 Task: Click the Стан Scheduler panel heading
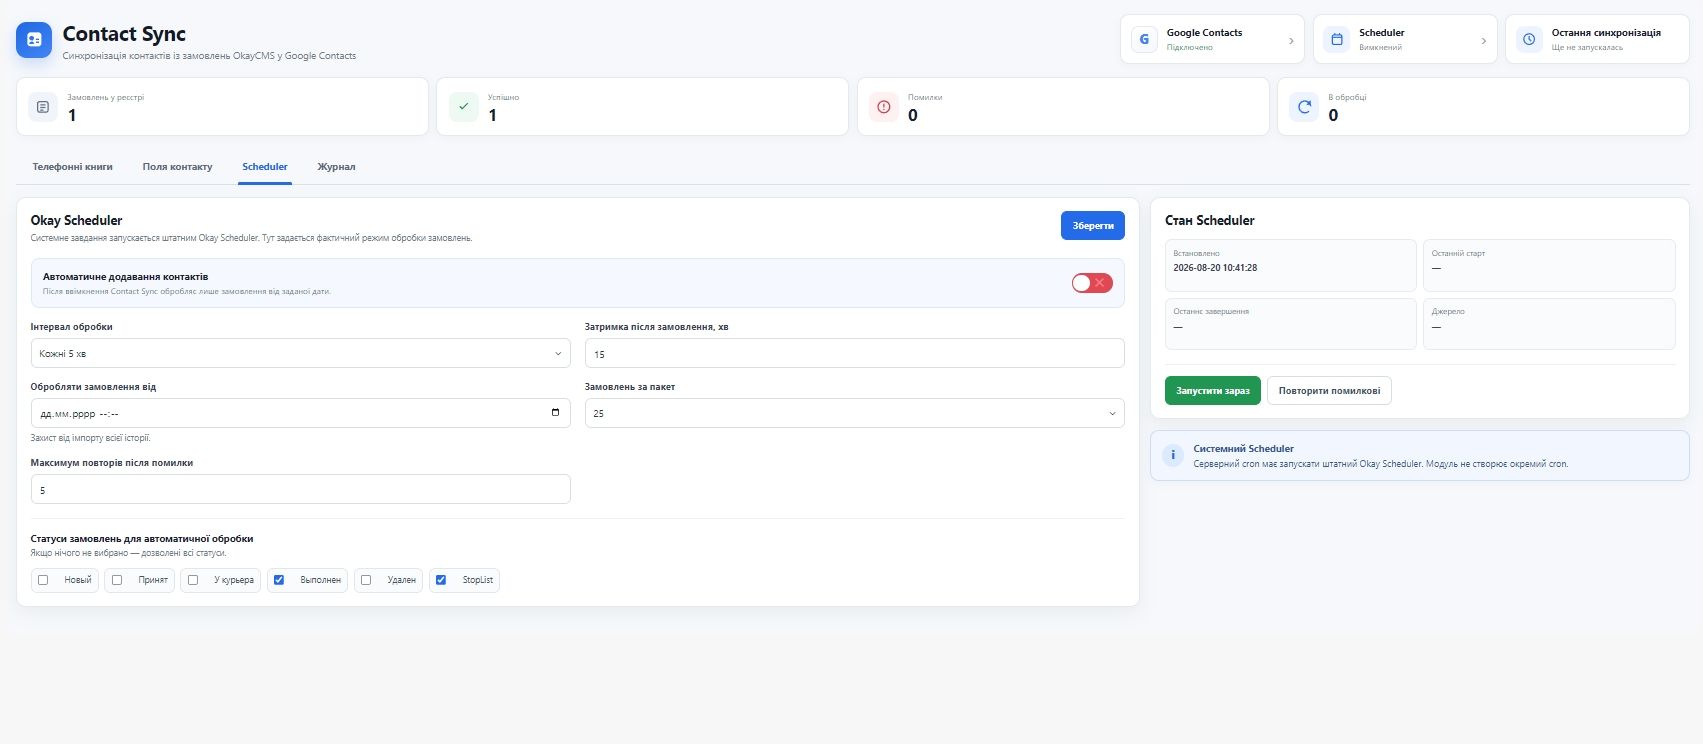[1209, 220]
